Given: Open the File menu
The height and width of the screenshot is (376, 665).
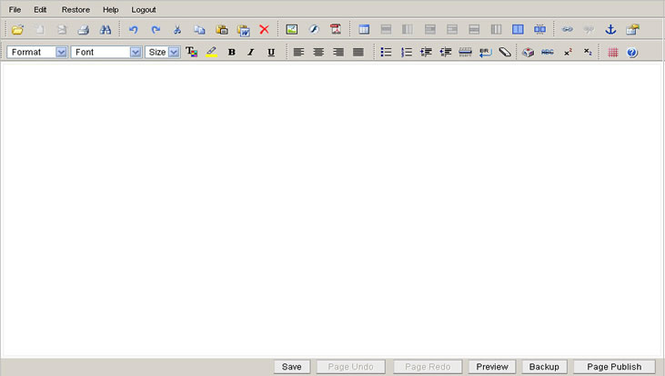Looking at the screenshot, I should pos(15,9).
